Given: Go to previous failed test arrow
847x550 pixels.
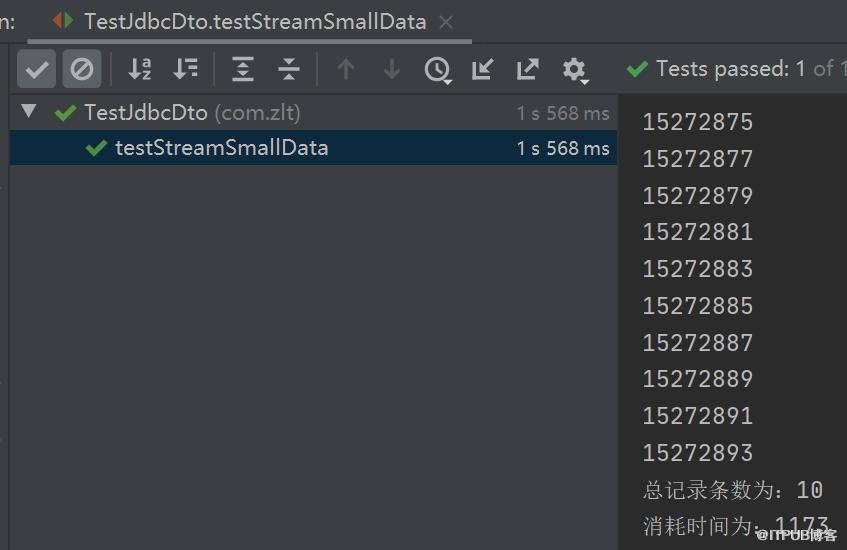Looking at the screenshot, I should (346, 69).
